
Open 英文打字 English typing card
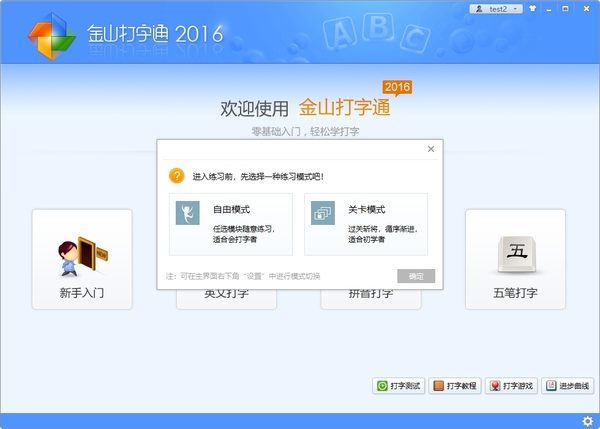226,298
